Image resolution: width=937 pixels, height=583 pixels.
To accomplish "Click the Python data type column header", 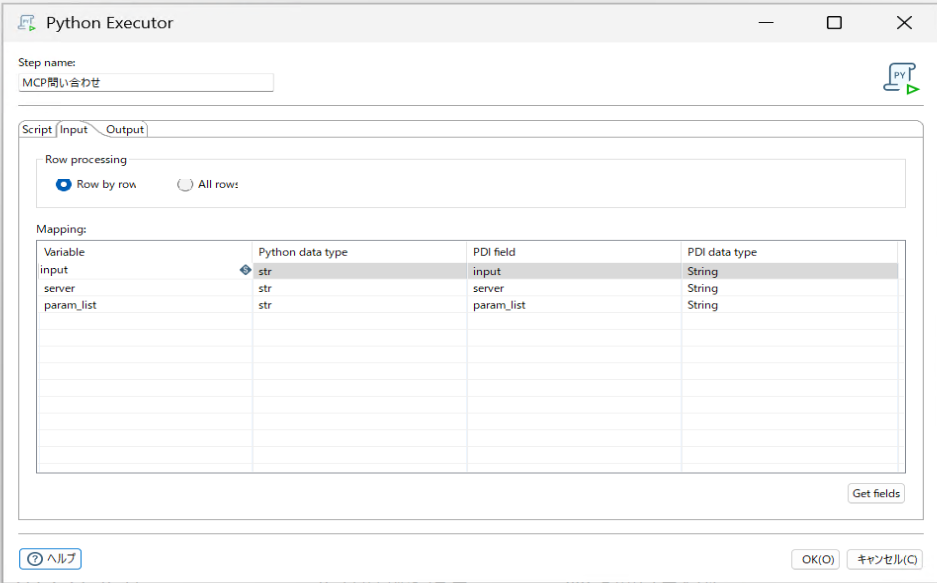I will click(360, 252).
